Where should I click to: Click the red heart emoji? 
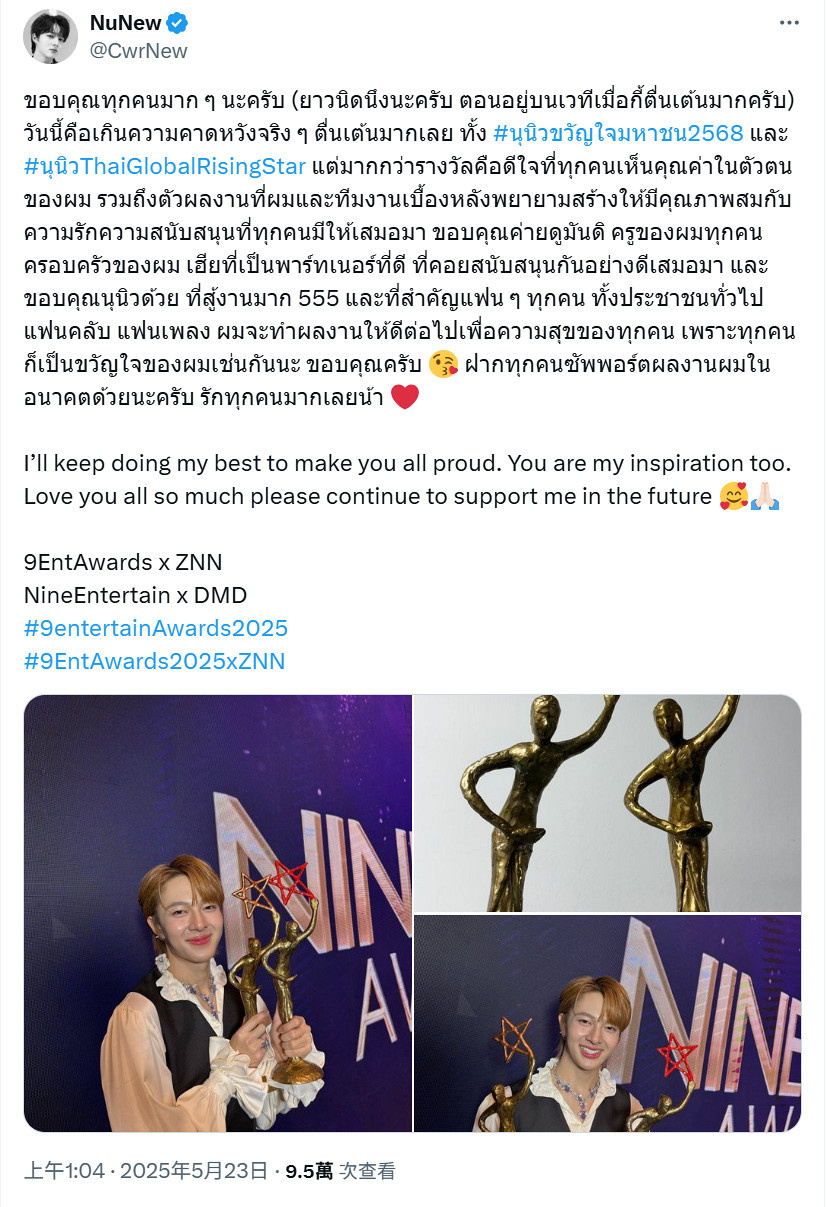[x=404, y=397]
